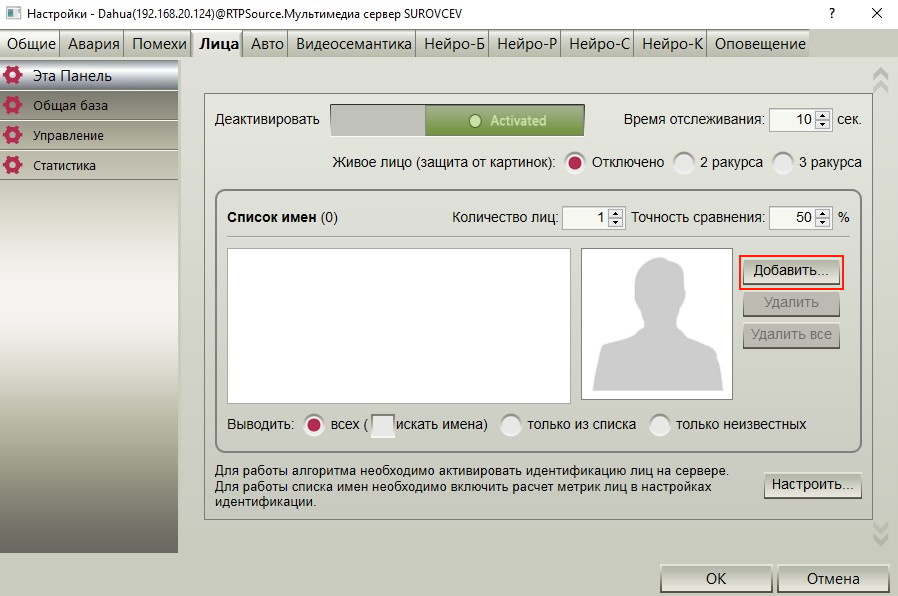This screenshot has height=596, width=898.
Task: Click the gear icon next to Управление
Action: 12,135
